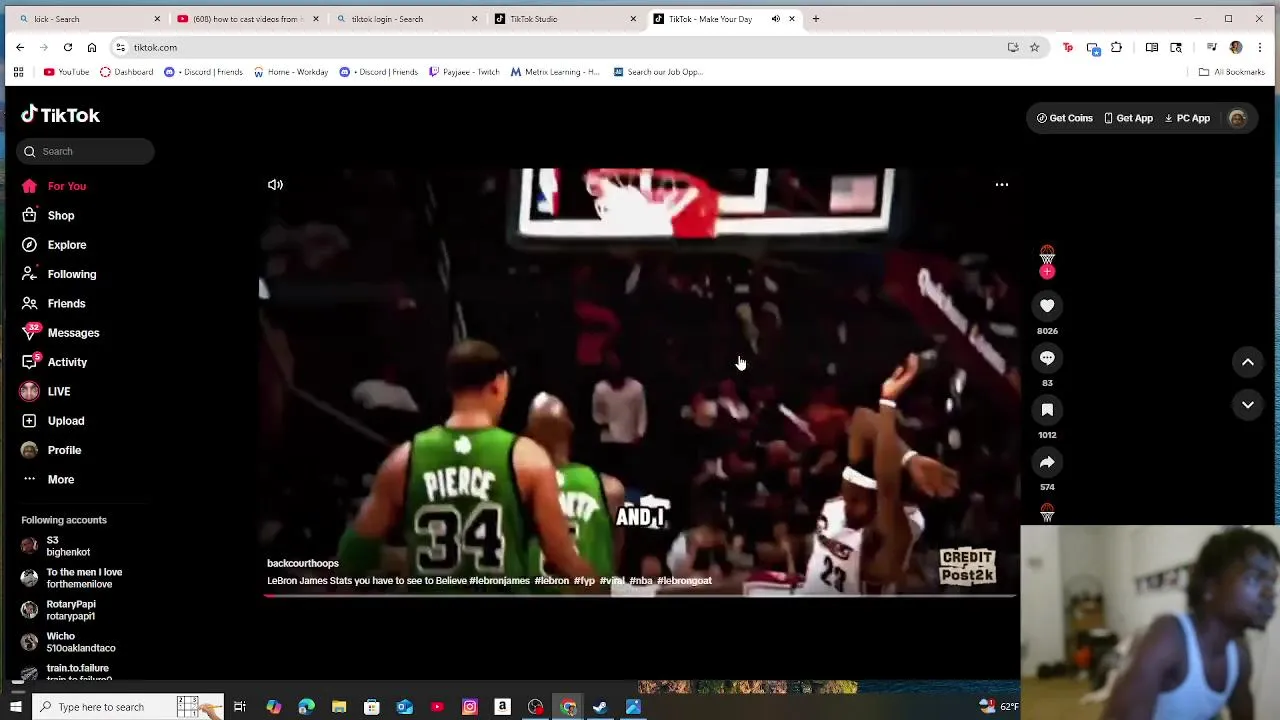Open Instagram from the taskbar
This screenshot has width=1280, height=720.
[470, 707]
